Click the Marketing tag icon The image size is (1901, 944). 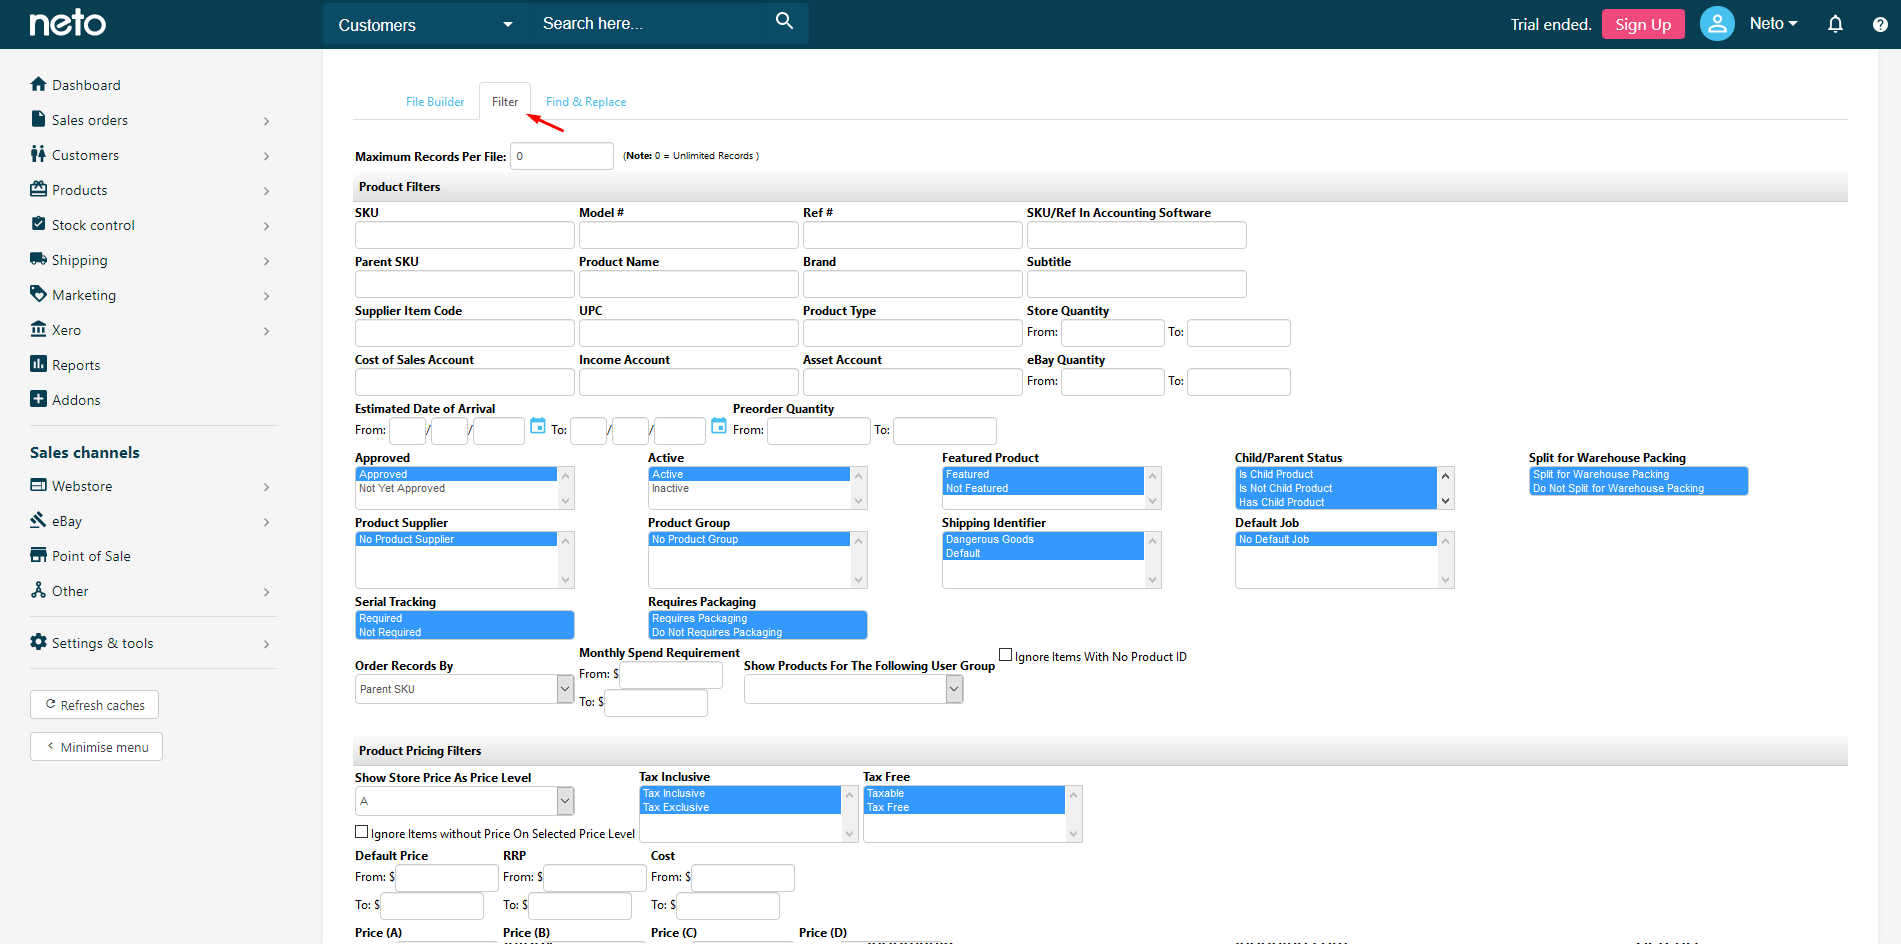(38, 294)
